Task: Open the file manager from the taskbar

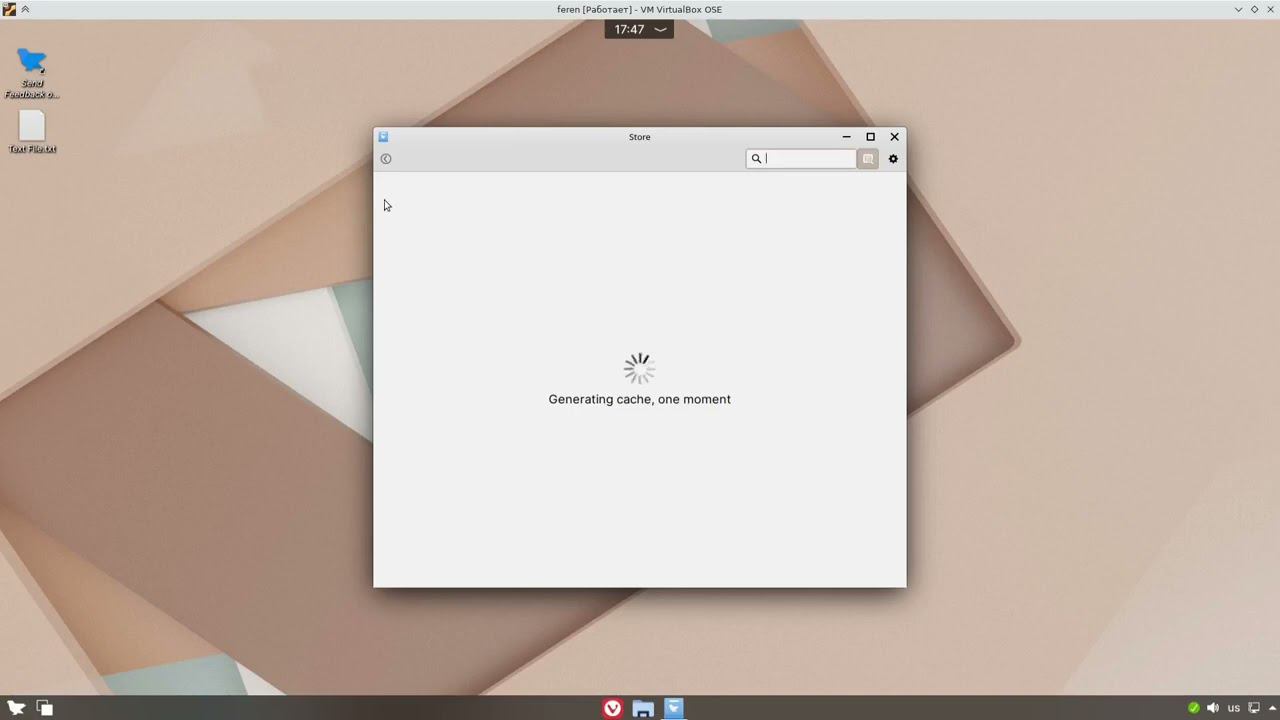Action: [x=643, y=708]
